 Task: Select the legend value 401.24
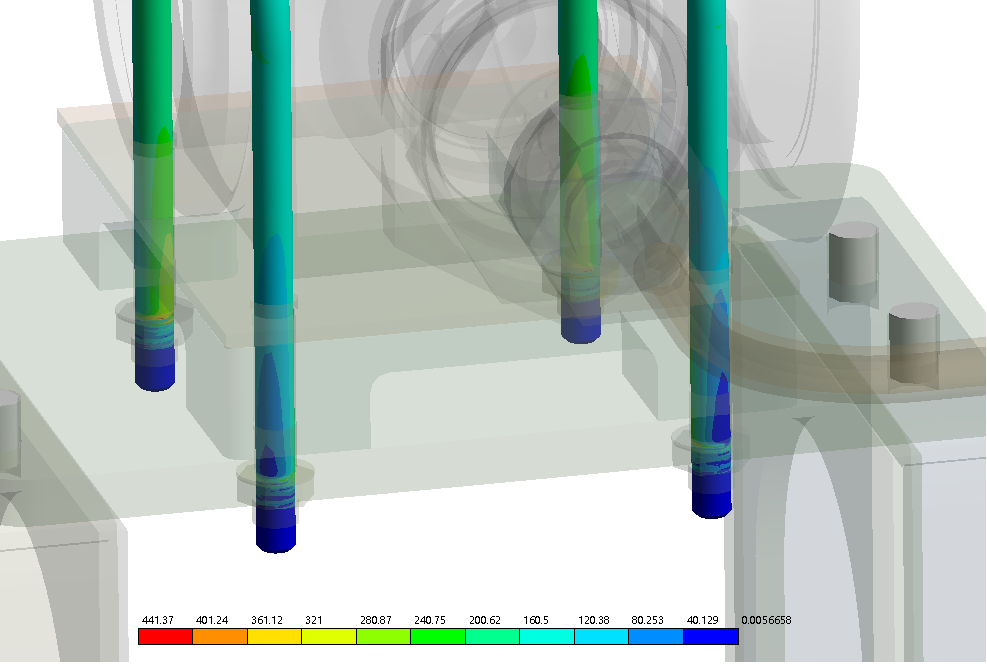tap(212, 620)
